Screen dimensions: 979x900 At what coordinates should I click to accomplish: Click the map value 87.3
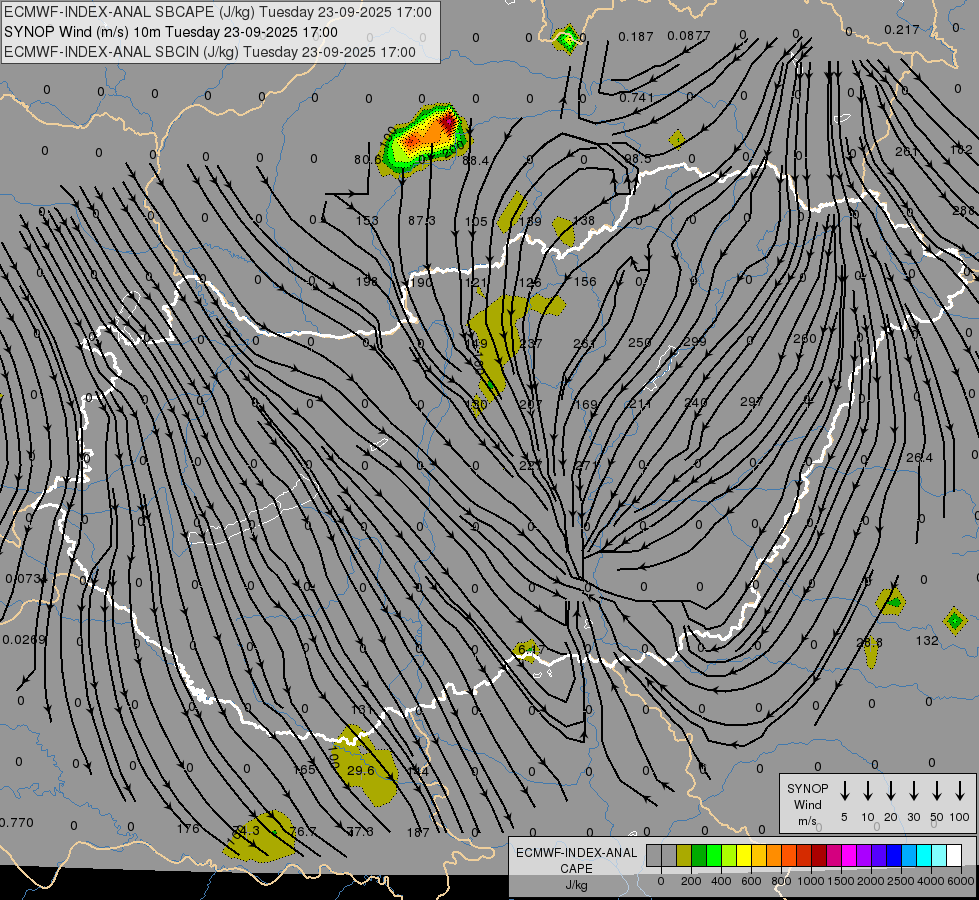(421, 220)
